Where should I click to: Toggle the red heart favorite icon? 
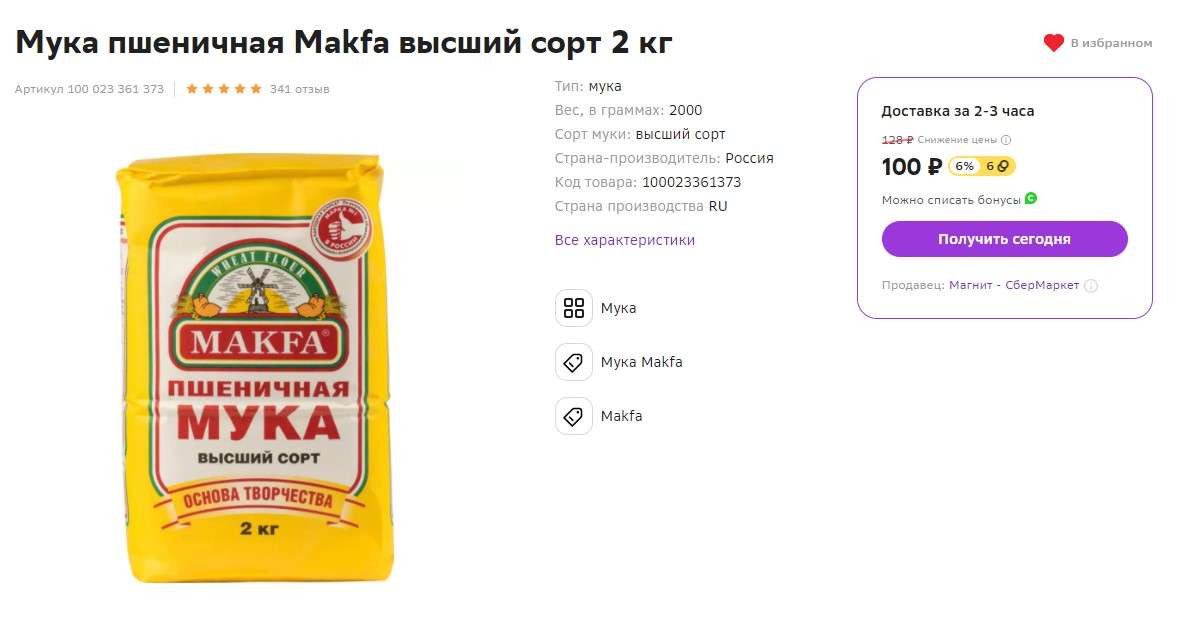pos(1053,43)
